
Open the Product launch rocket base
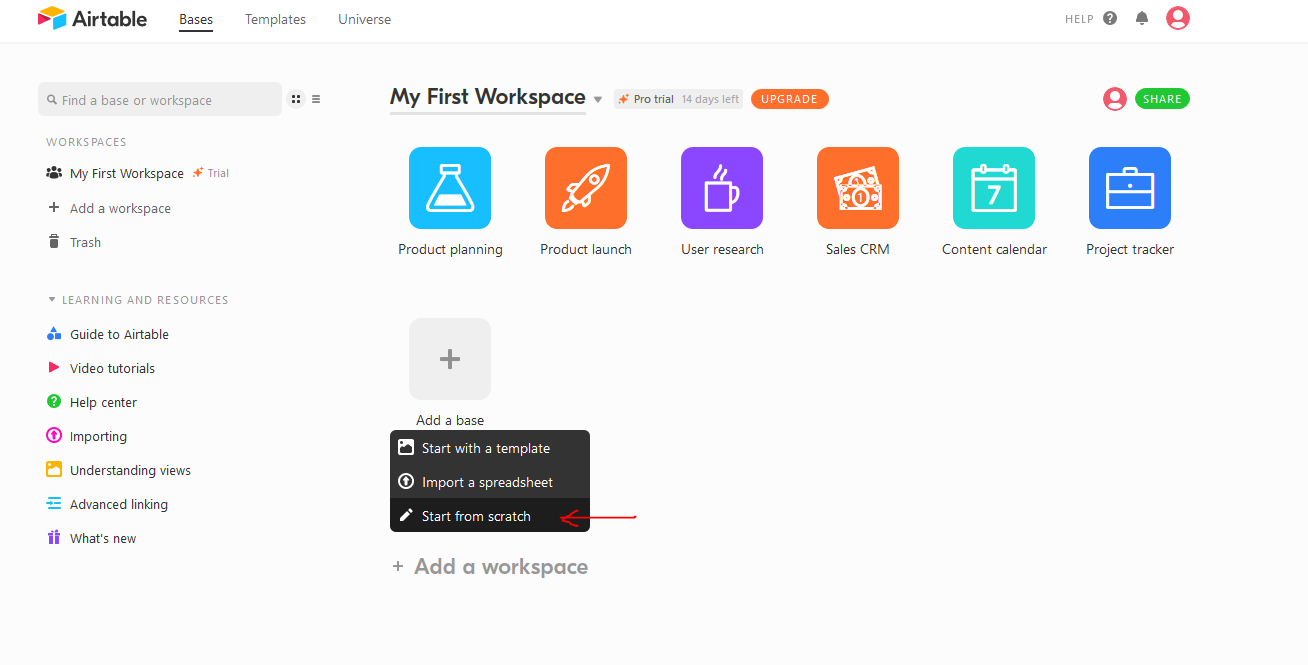click(x=586, y=188)
